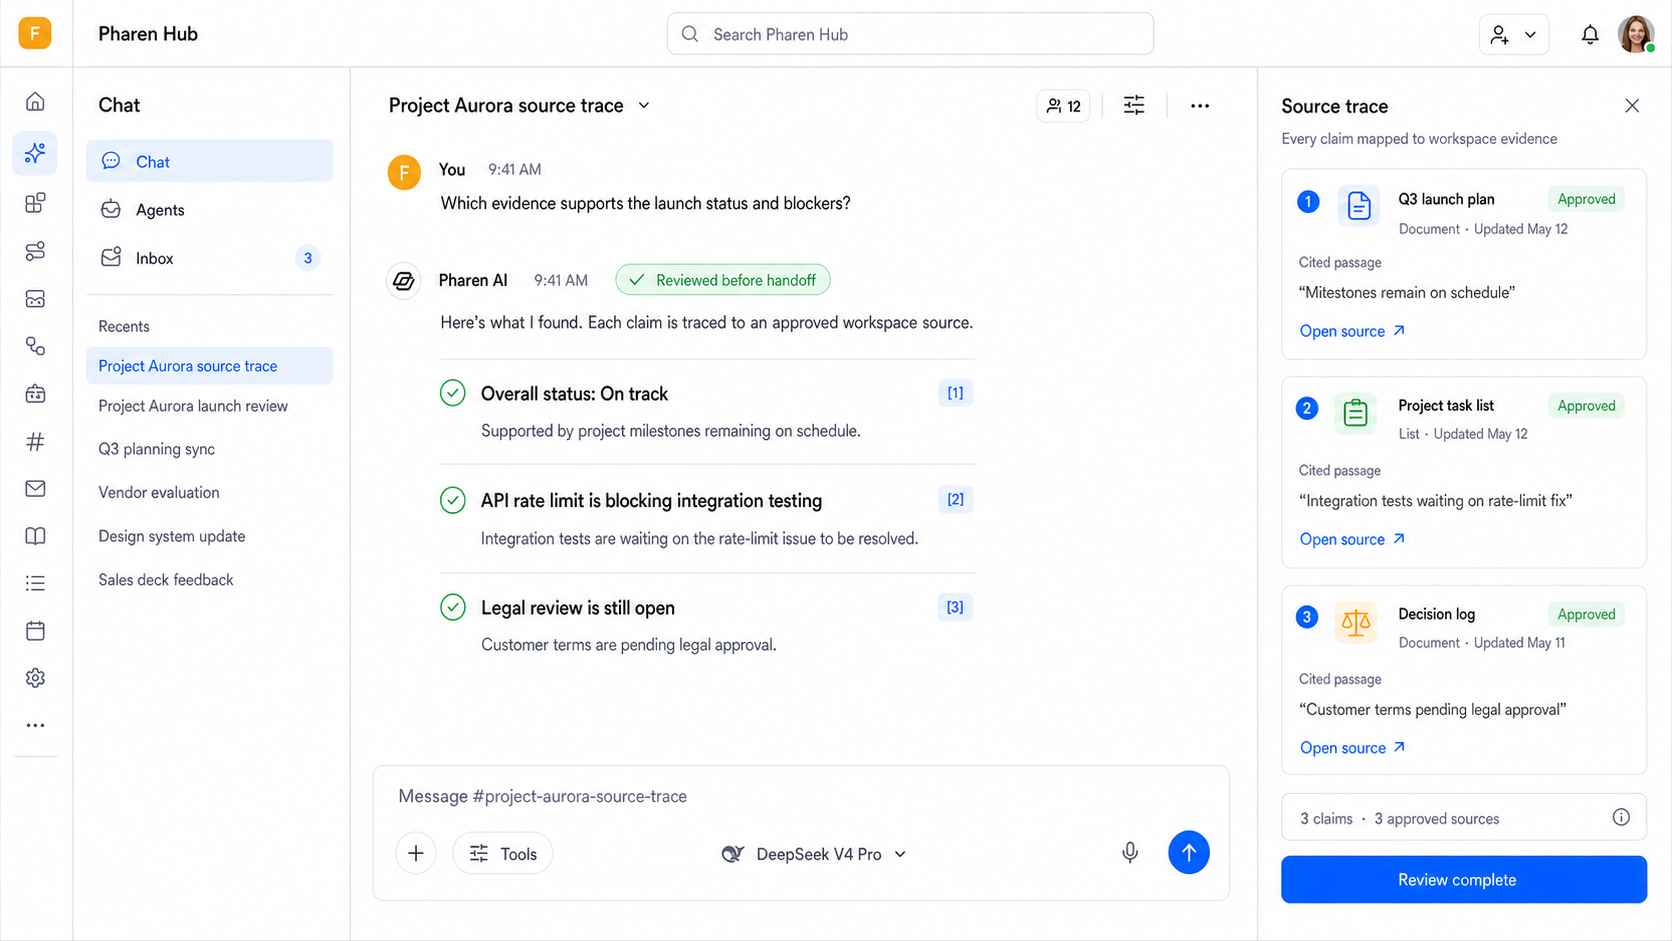Expand the DeepSeek V4 Pro model dropdown

click(814, 854)
